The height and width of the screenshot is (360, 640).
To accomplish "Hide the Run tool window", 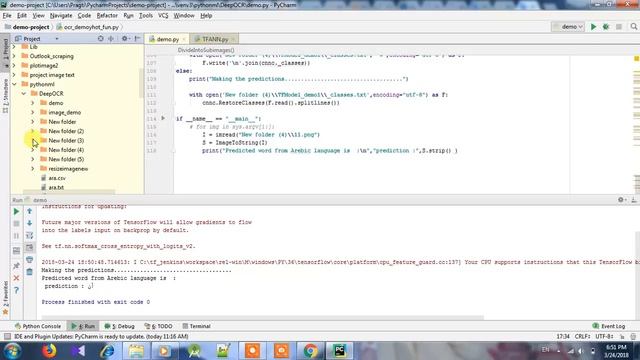I will [633, 200].
